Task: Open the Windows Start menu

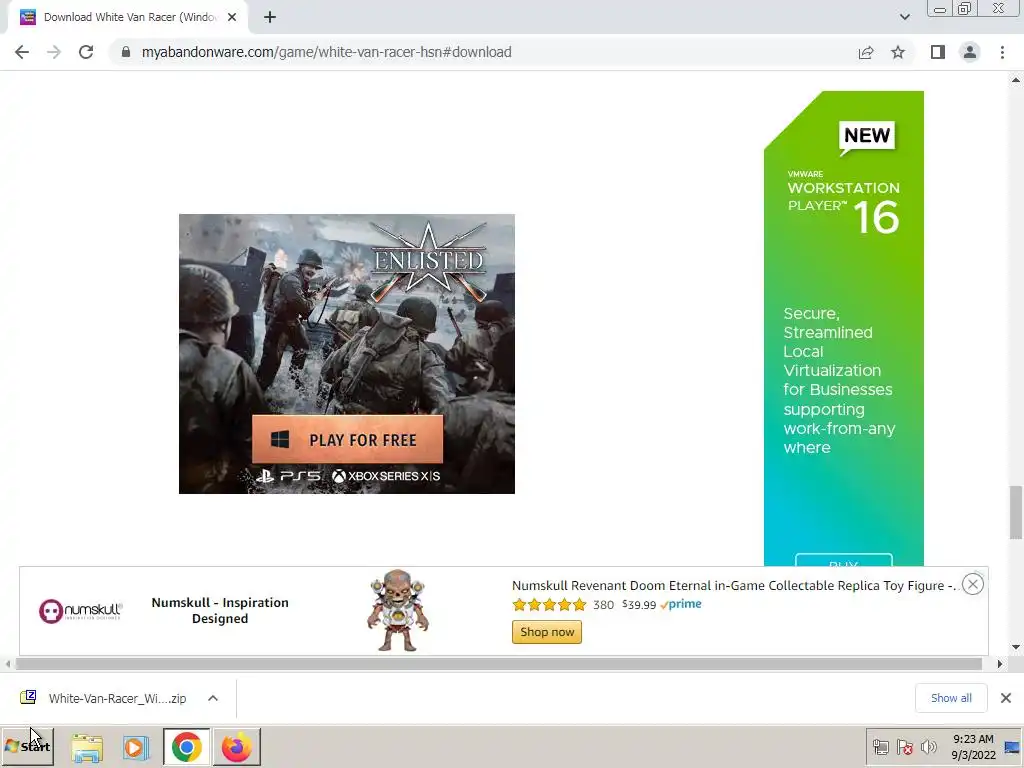Action: [27, 746]
